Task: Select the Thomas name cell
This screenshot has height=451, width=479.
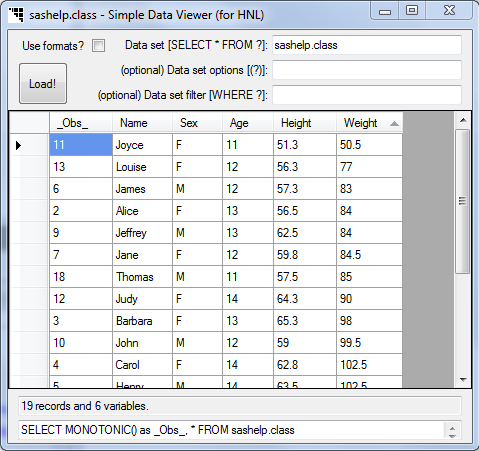Action: (x=142, y=277)
